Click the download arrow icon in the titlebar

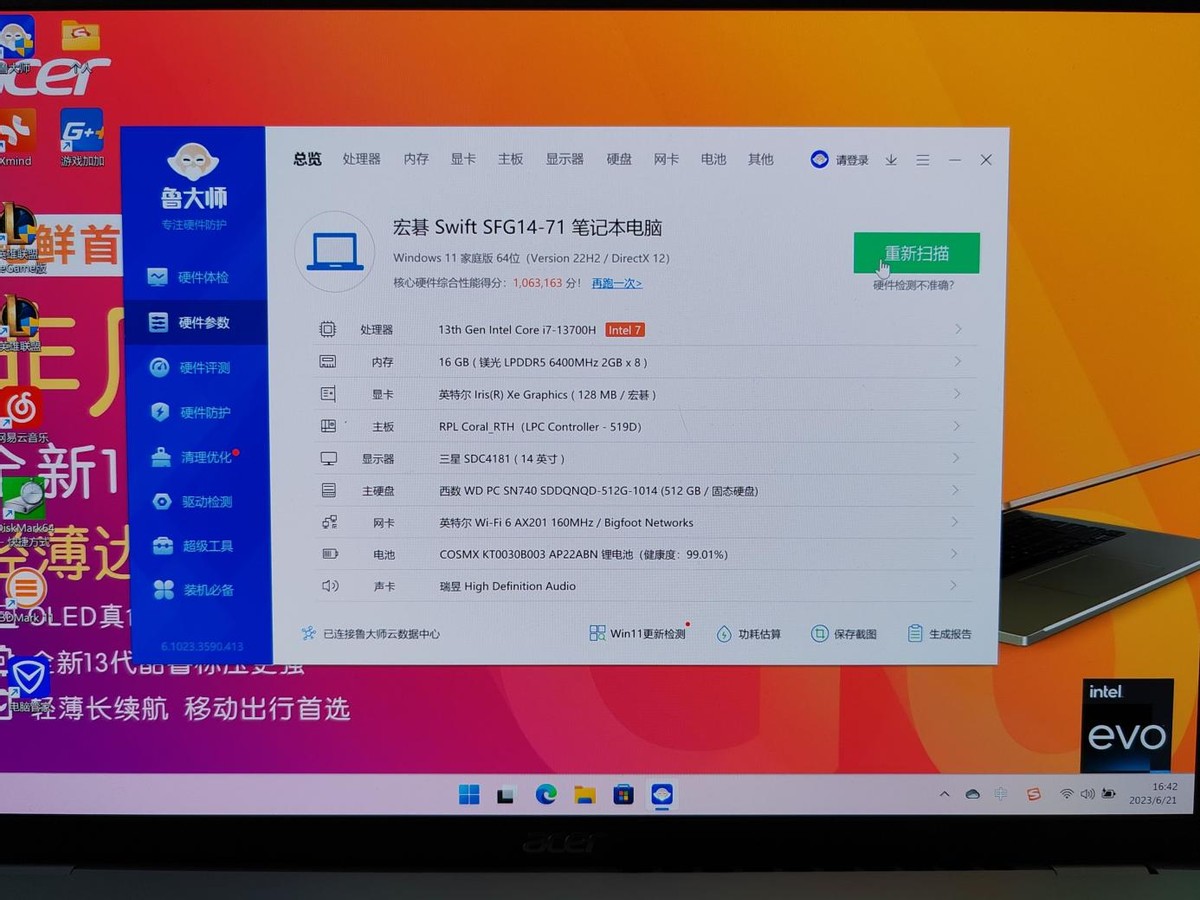click(x=891, y=159)
